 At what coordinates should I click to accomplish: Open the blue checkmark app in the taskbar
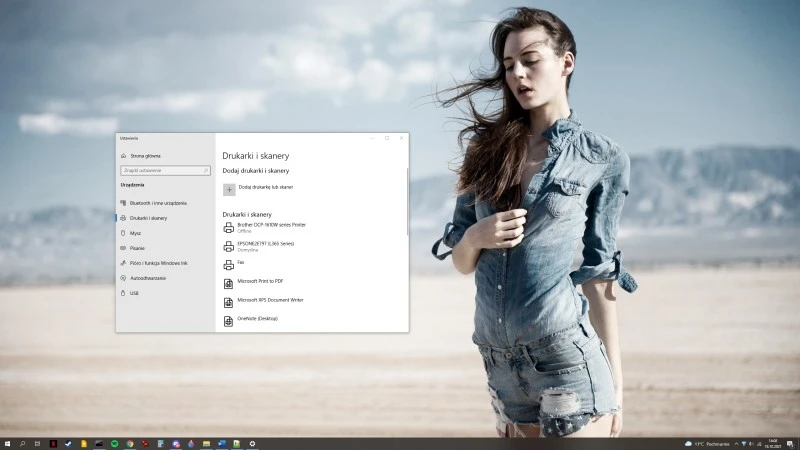(68, 444)
